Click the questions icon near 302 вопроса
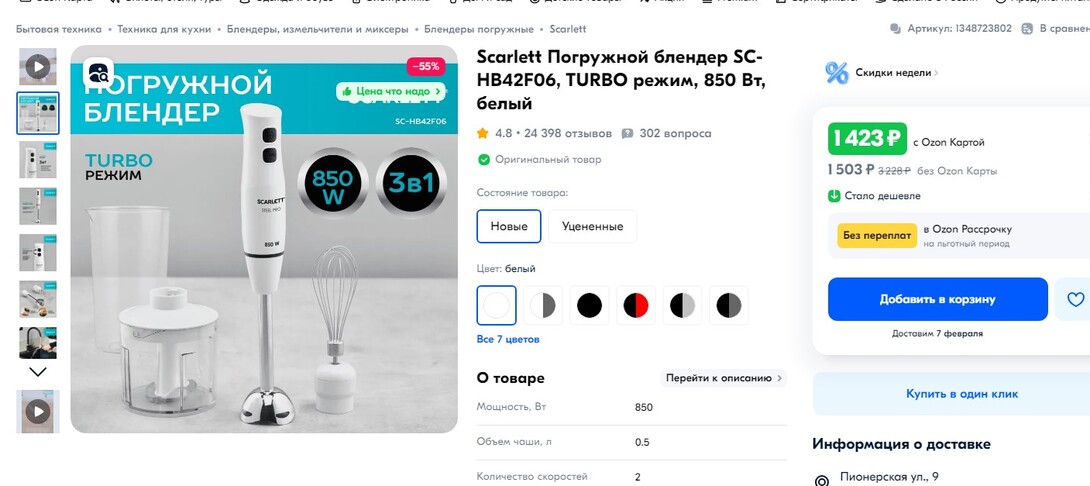The height and width of the screenshot is (486, 1090). pos(627,133)
